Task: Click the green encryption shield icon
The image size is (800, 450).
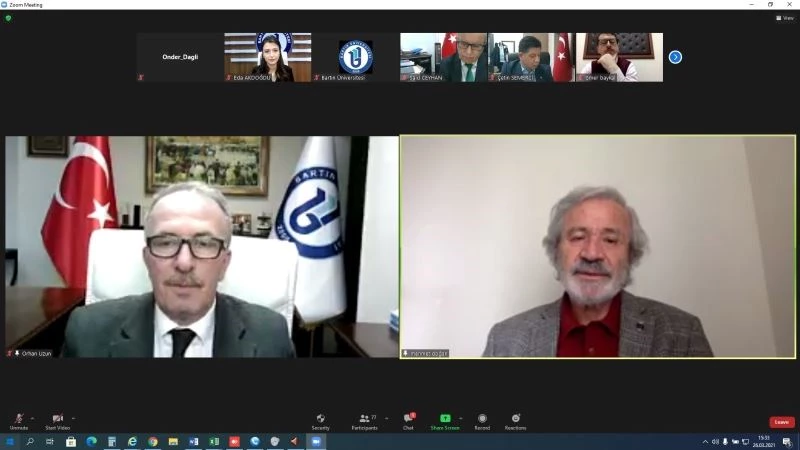Action: click(8, 18)
